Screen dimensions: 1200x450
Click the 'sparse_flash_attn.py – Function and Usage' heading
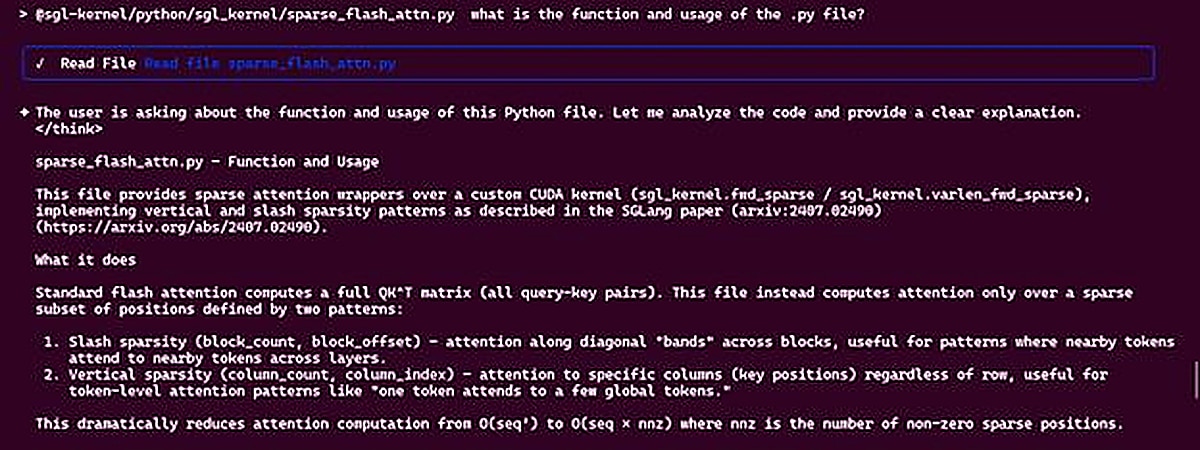click(x=207, y=161)
